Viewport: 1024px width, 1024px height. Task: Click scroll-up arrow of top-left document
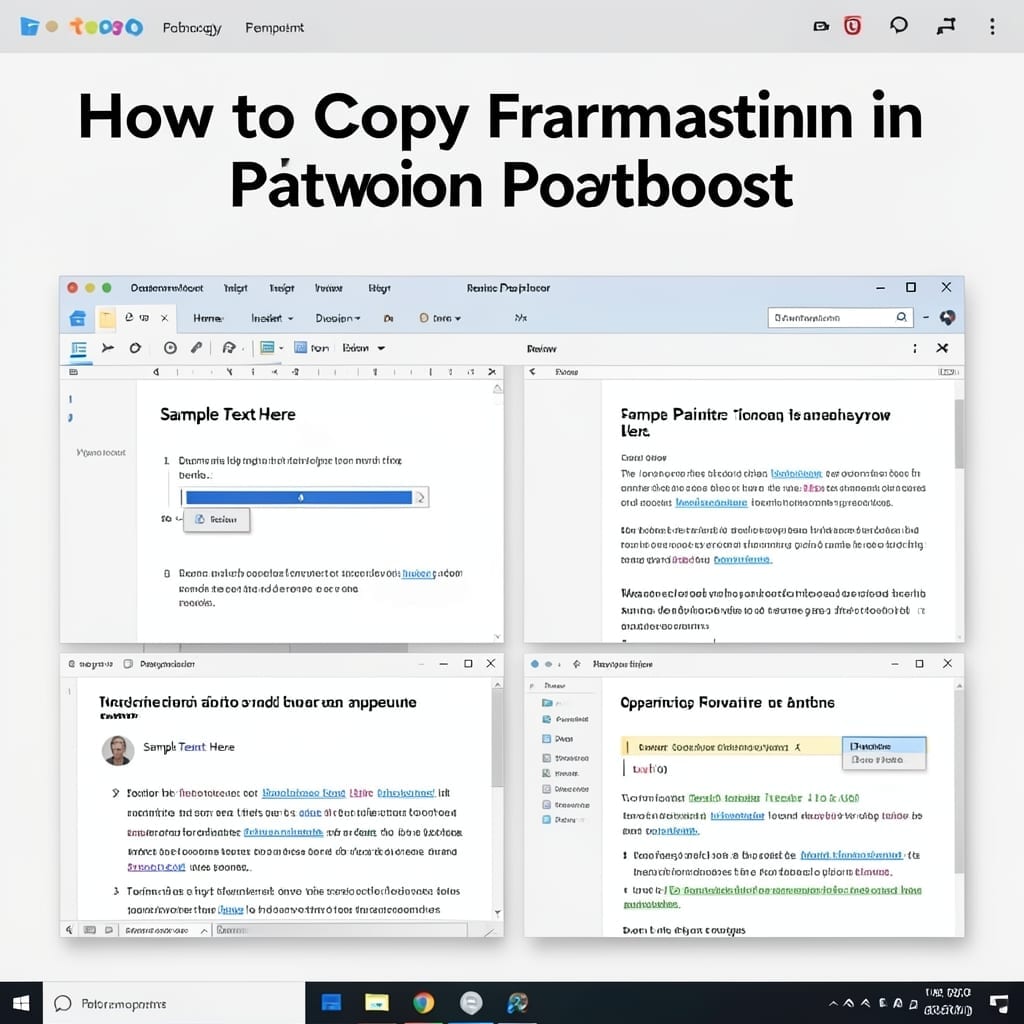498,389
